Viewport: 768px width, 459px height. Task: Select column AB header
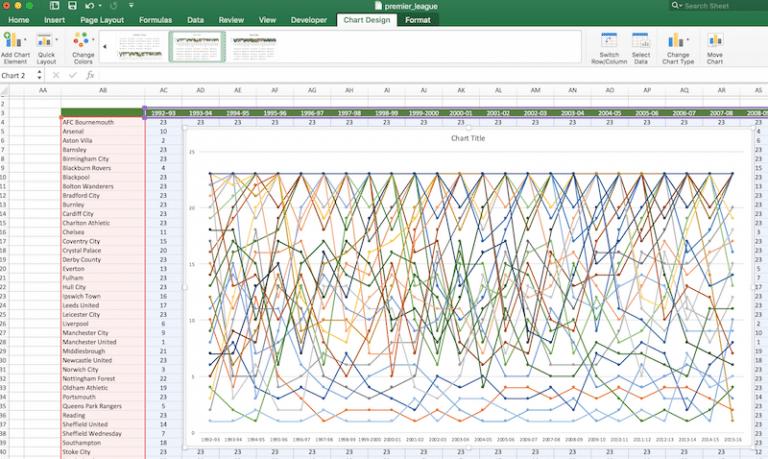point(103,90)
